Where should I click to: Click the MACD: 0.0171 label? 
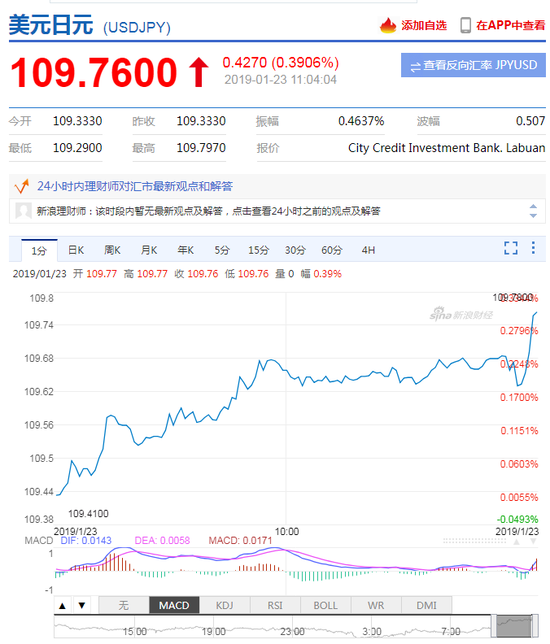click(x=240, y=540)
